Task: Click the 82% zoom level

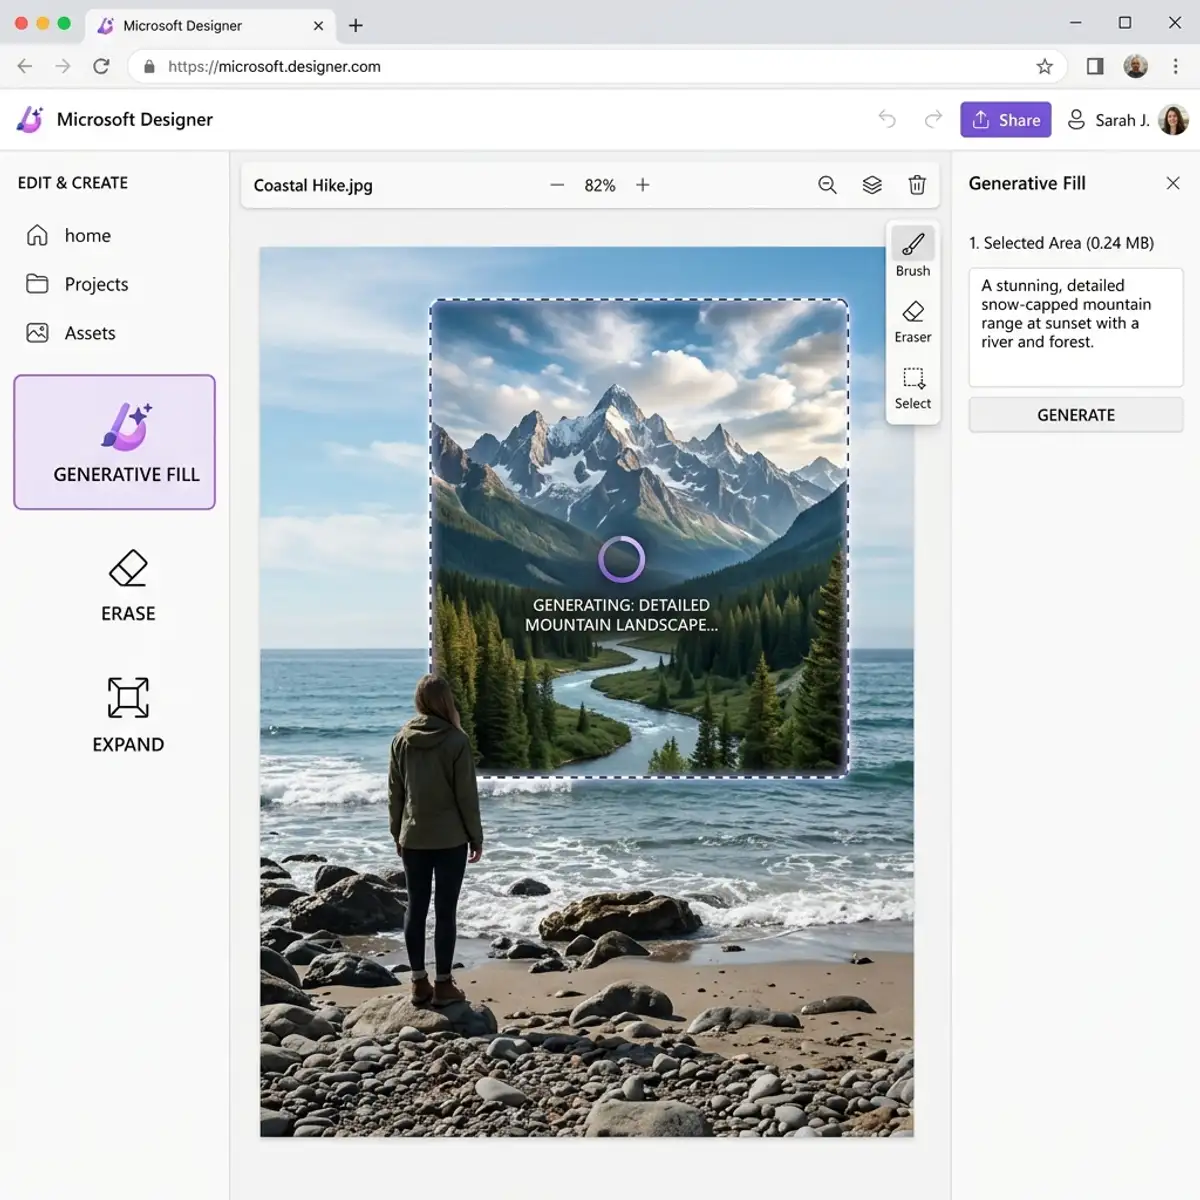Action: click(600, 185)
